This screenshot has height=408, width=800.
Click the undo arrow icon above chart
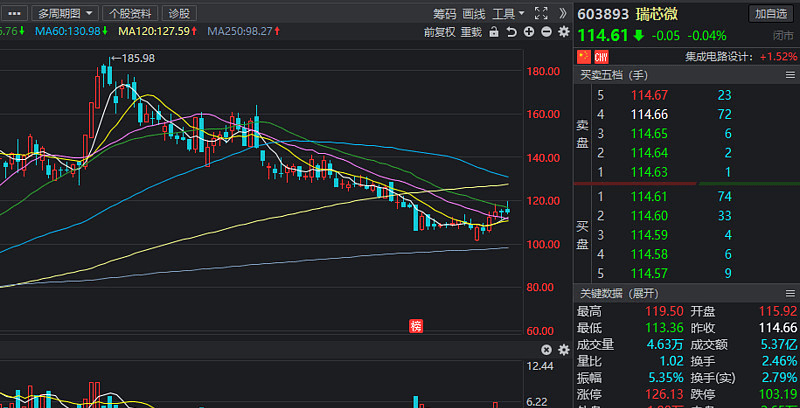(x=511, y=32)
